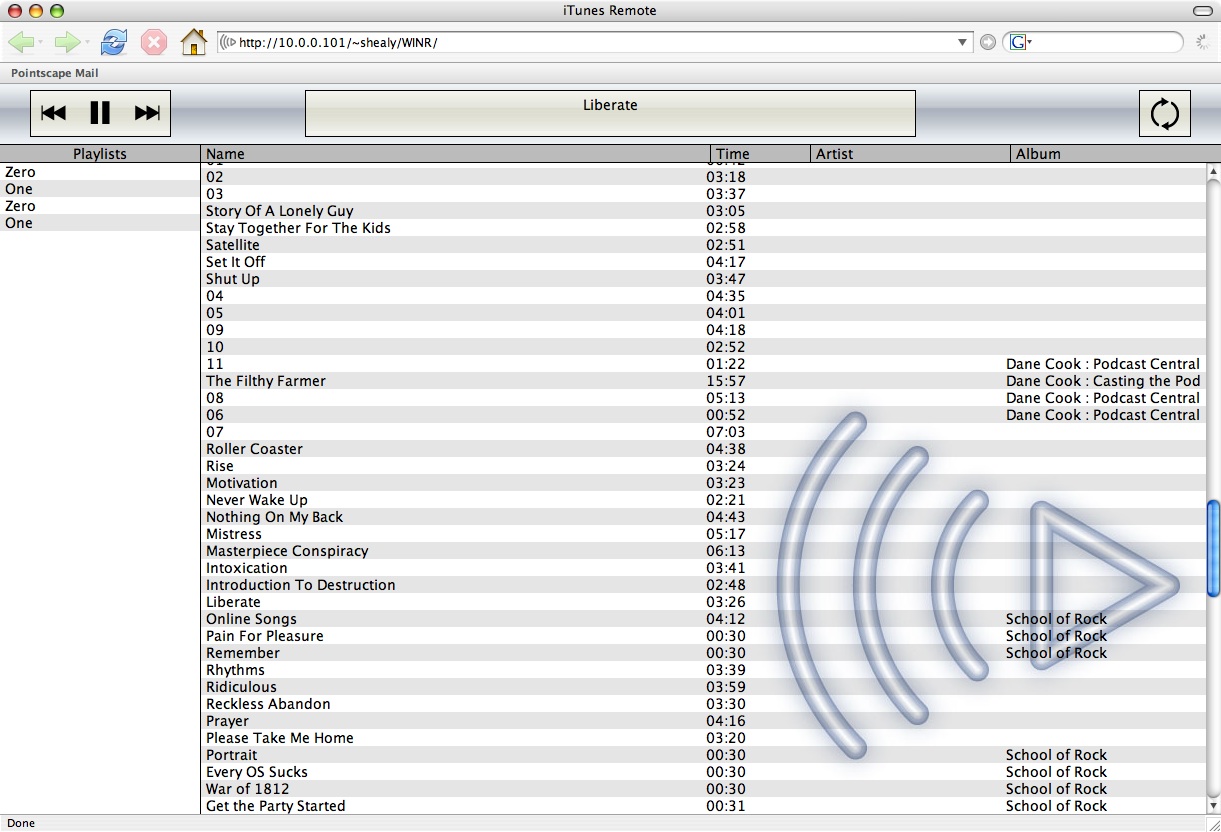The height and width of the screenshot is (832, 1221).
Task: Pause the currently playing song
Action: 100,113
